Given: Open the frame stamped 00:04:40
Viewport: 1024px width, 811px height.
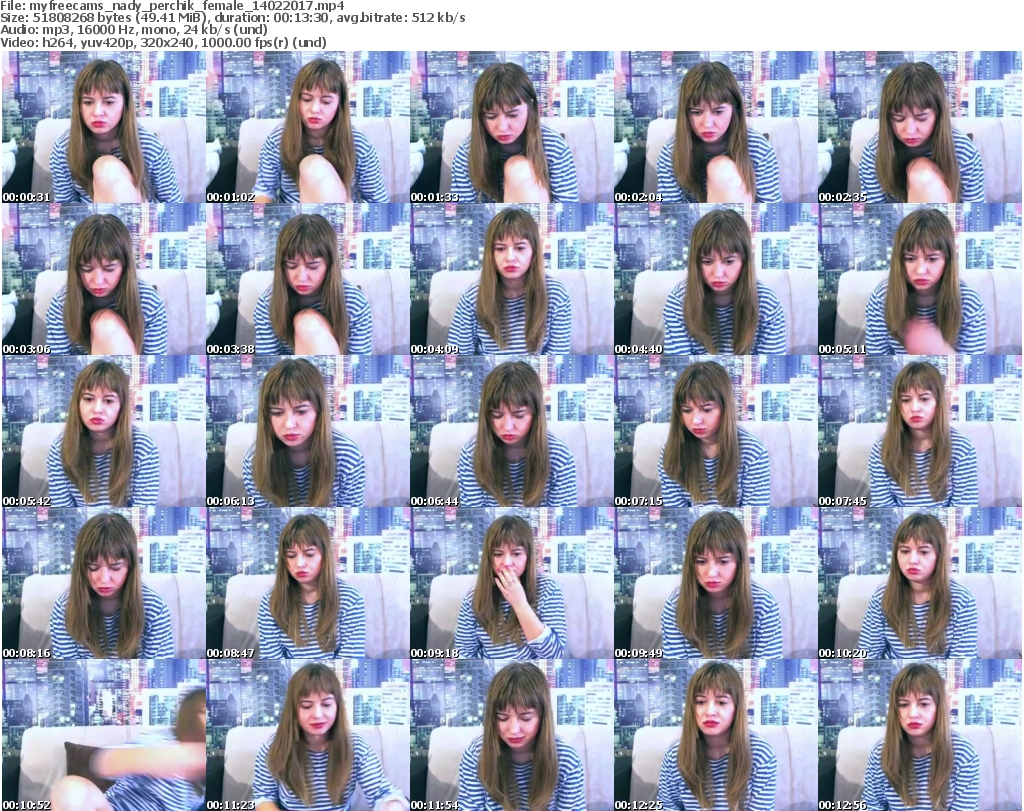Looking at the screenshot, I should [715, 279].
